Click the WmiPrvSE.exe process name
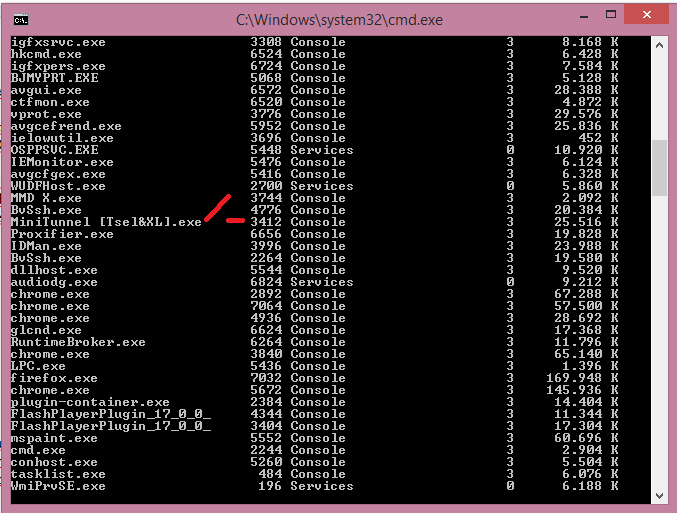 (x=58, y=486)
